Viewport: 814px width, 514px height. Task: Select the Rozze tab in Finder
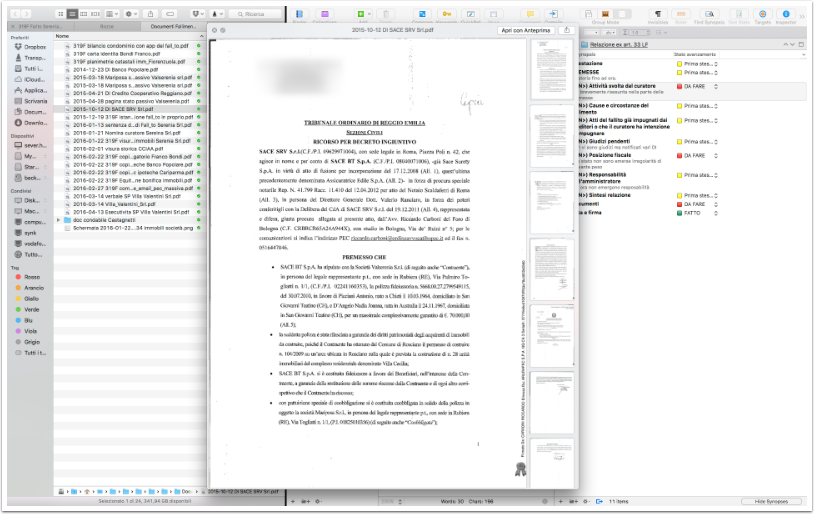[x=107, y=26]
